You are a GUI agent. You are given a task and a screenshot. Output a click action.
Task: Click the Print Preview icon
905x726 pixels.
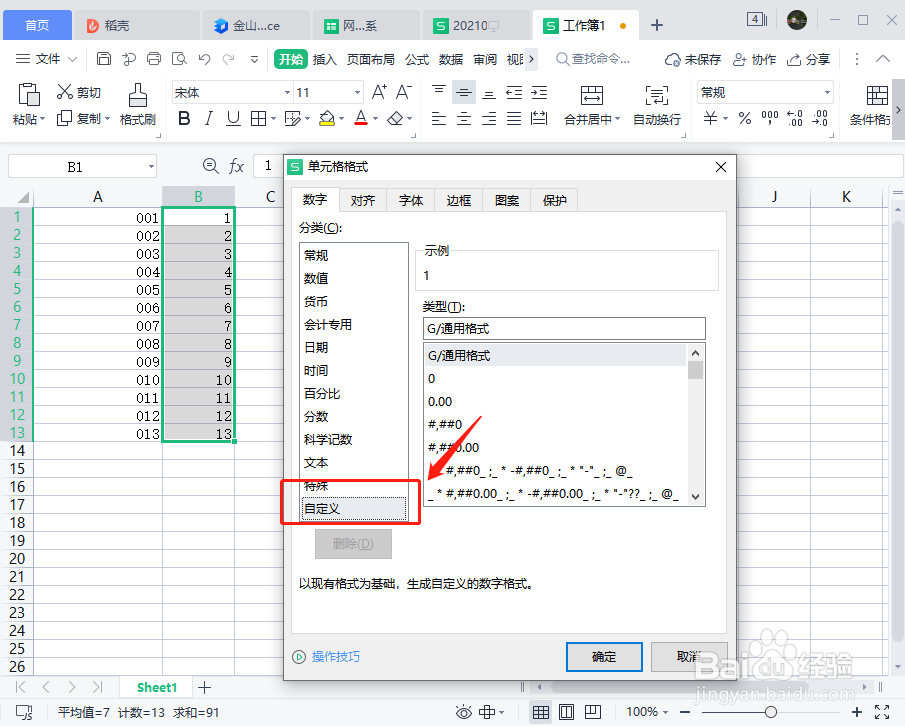(179, 59)
